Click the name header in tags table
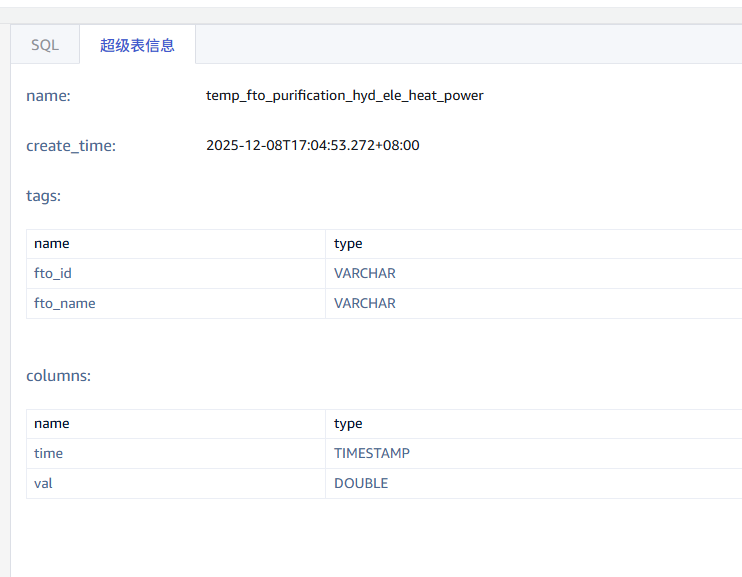Image resolution: width=742 pixels, height=577 pixels. point(52,243)
